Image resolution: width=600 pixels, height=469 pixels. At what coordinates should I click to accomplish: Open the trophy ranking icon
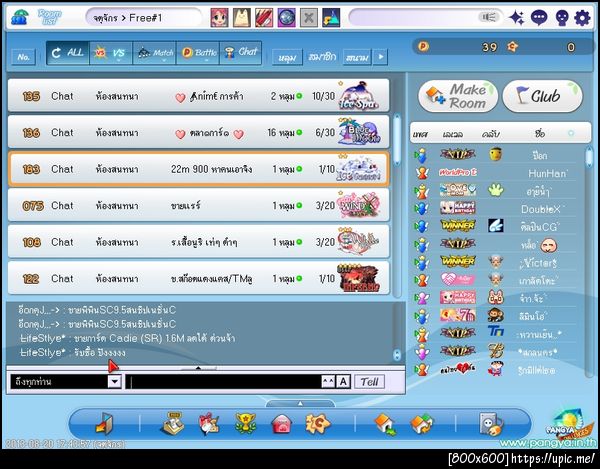(x=245, y=423)
